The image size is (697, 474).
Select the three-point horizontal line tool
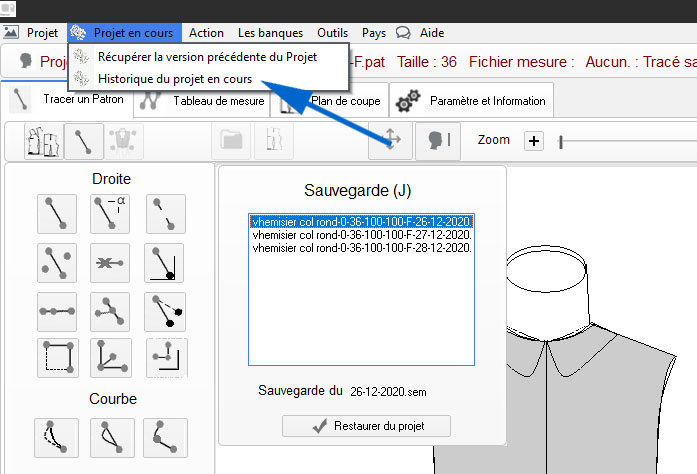(56, 311)
